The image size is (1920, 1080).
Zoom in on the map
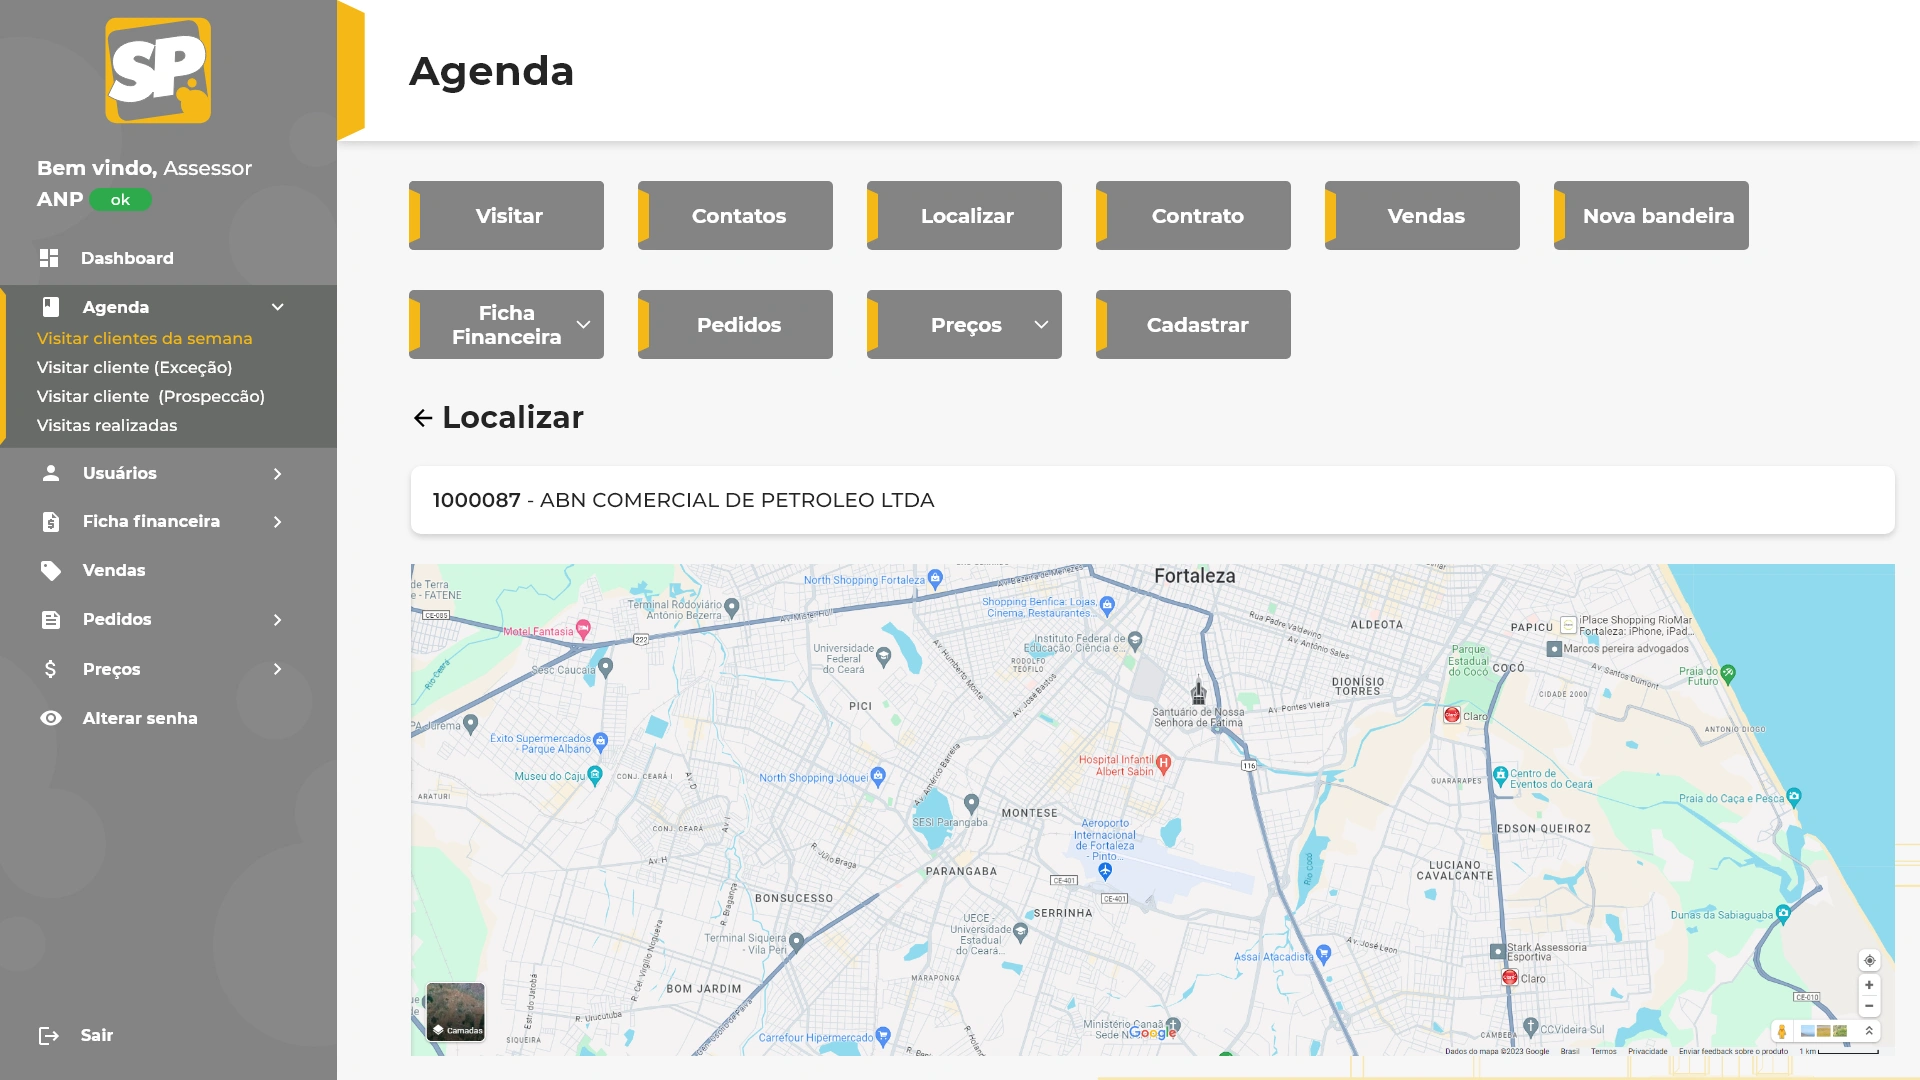tap(1868, 985)
